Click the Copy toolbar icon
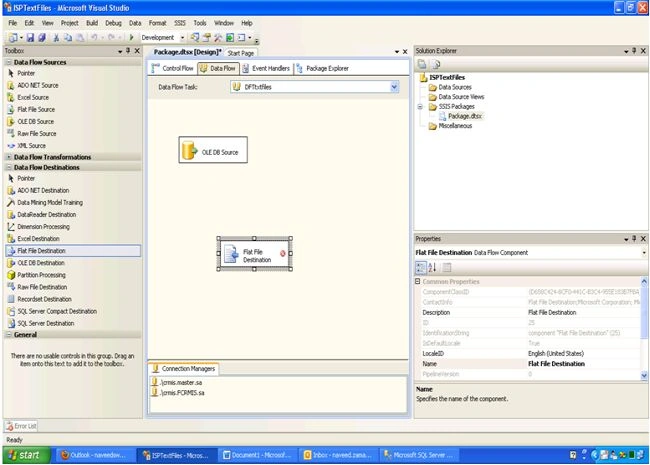This screenshot has height=465, width=650. 68,38
